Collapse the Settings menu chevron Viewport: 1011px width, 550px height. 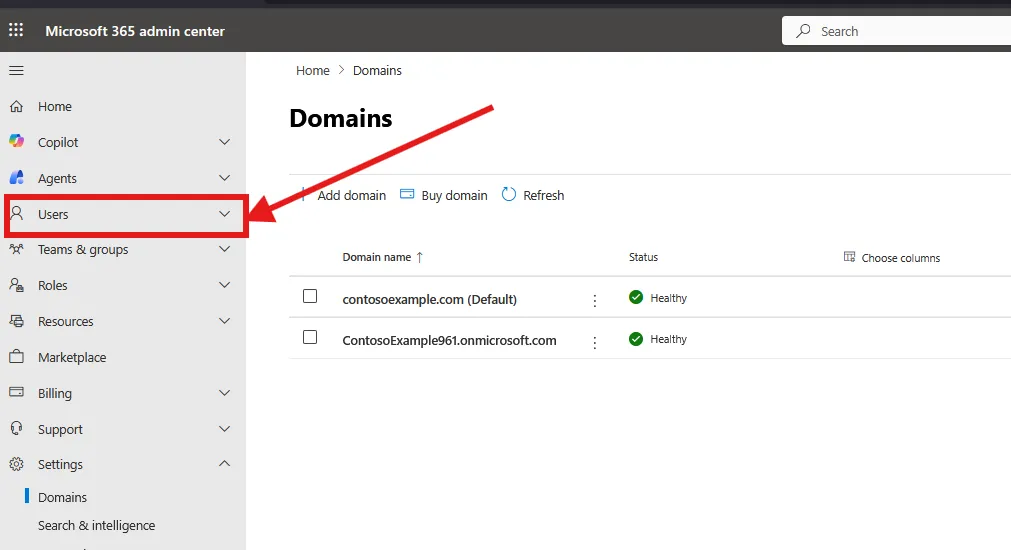(224, 464)
